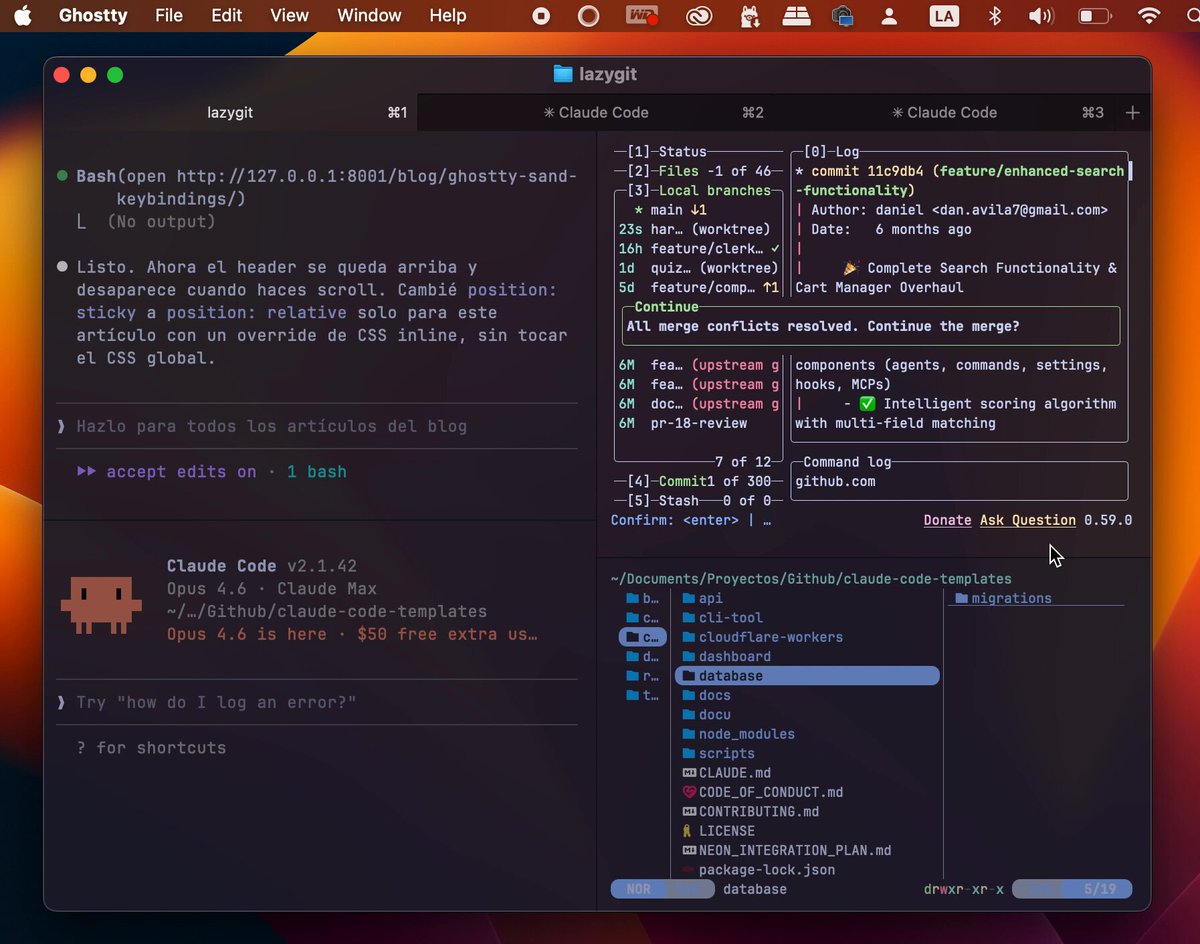
Task: Click the Bluetooth icon in menu bar
Action: [x=994, y=15]
